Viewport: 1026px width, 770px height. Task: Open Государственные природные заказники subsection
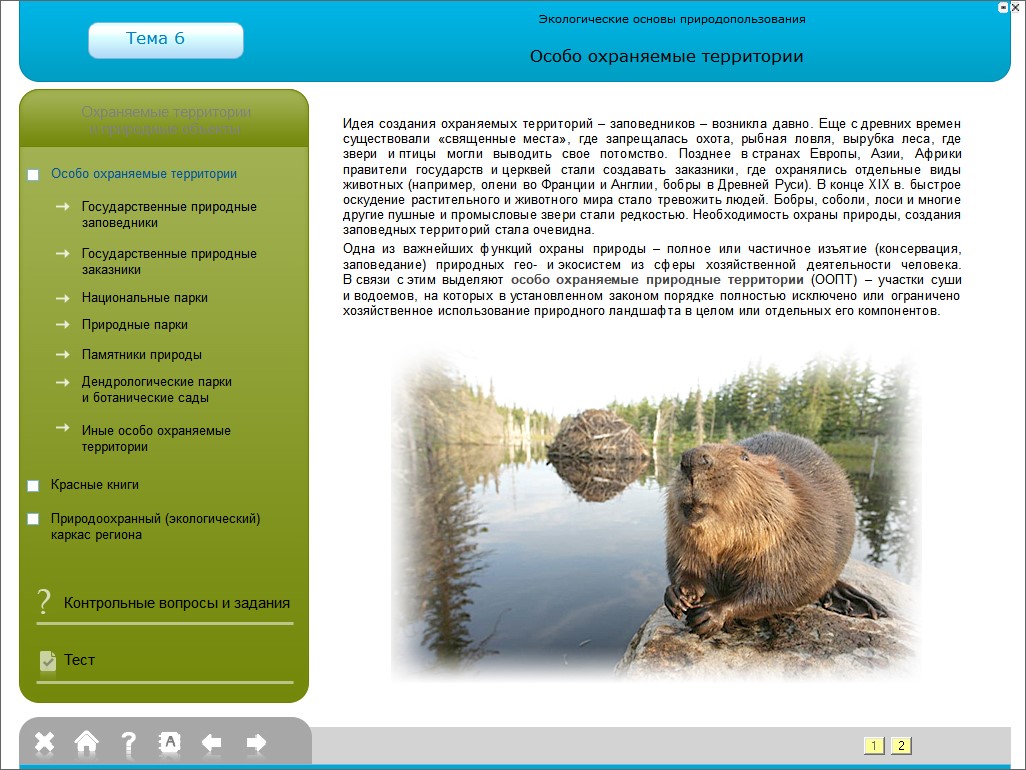tap(168, 261)
